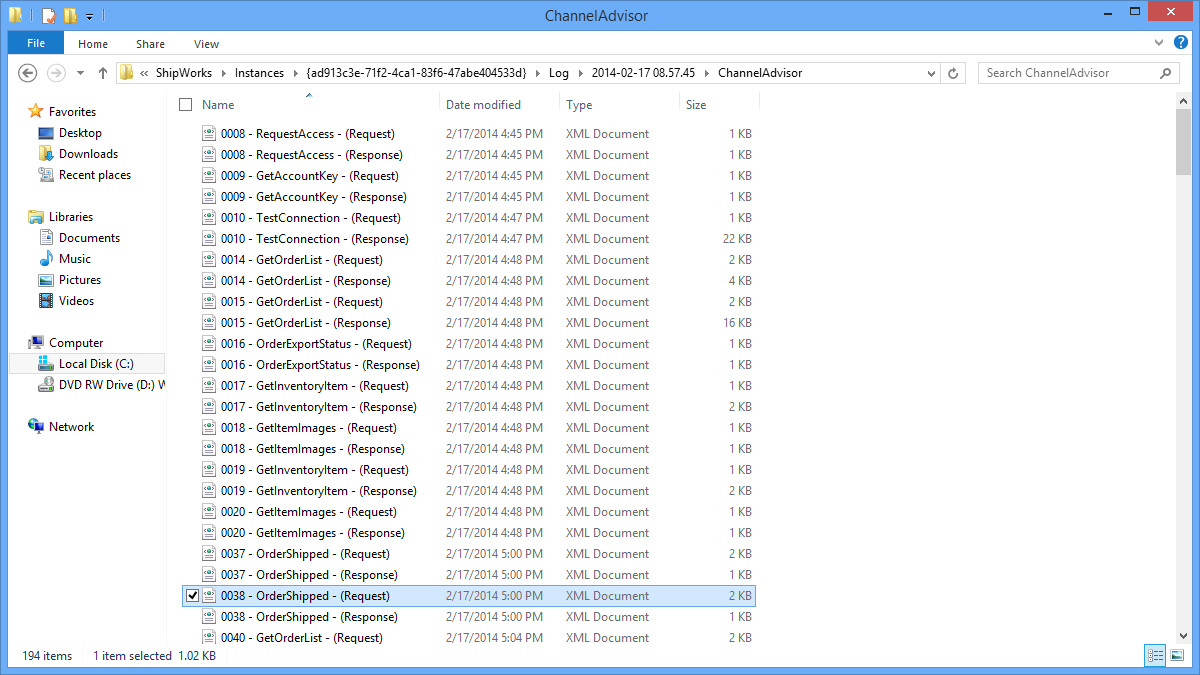
Task: Navigate to Instances in the address bar
Action: tap(259, 73)
